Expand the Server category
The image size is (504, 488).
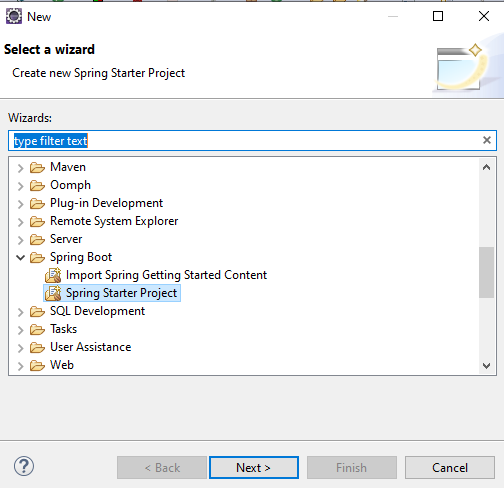tap(20, 240)
